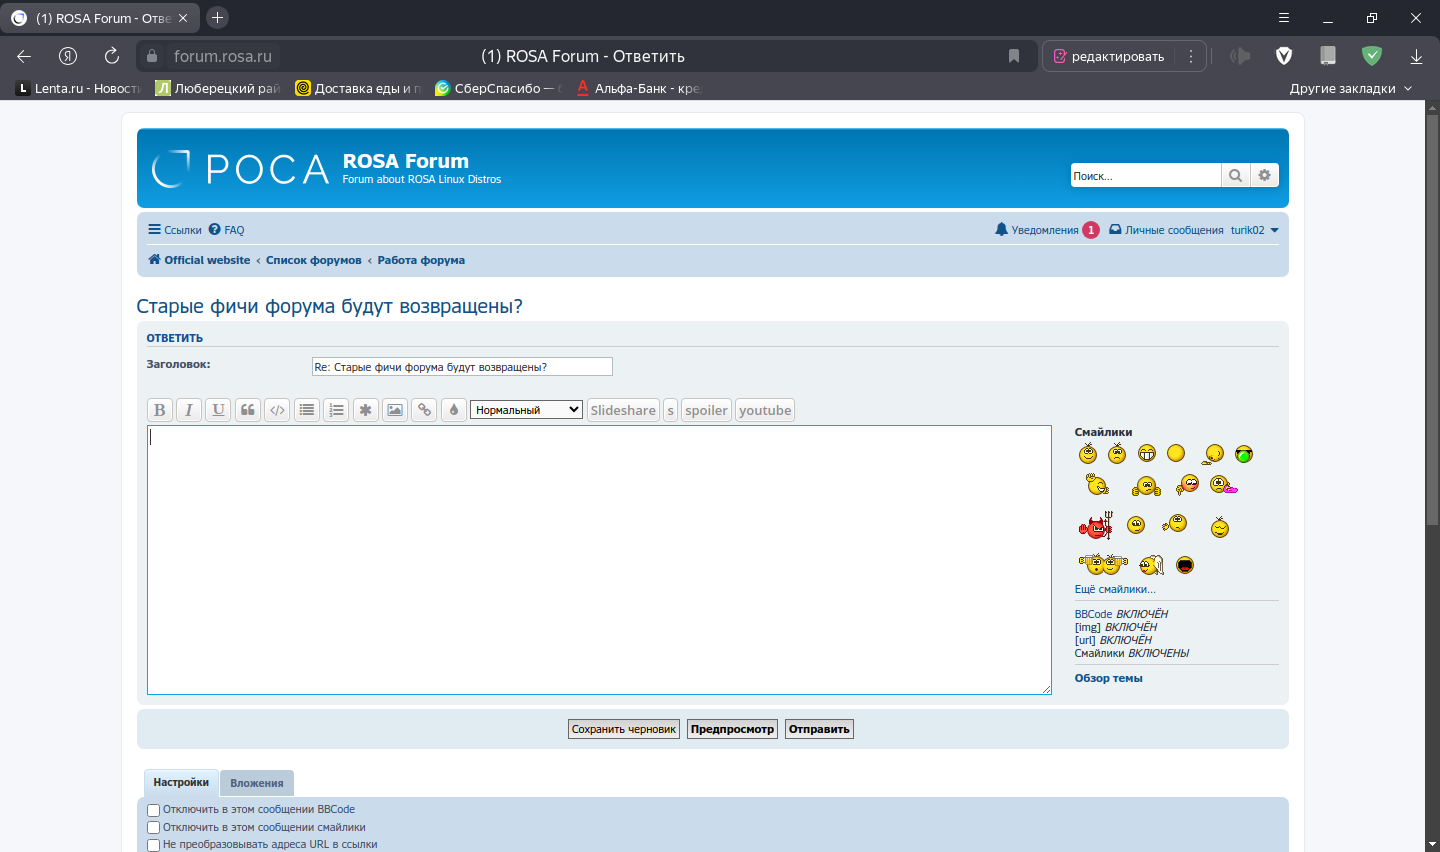
Task: Open a new browser tab
Action: click(x=217, y=18)
